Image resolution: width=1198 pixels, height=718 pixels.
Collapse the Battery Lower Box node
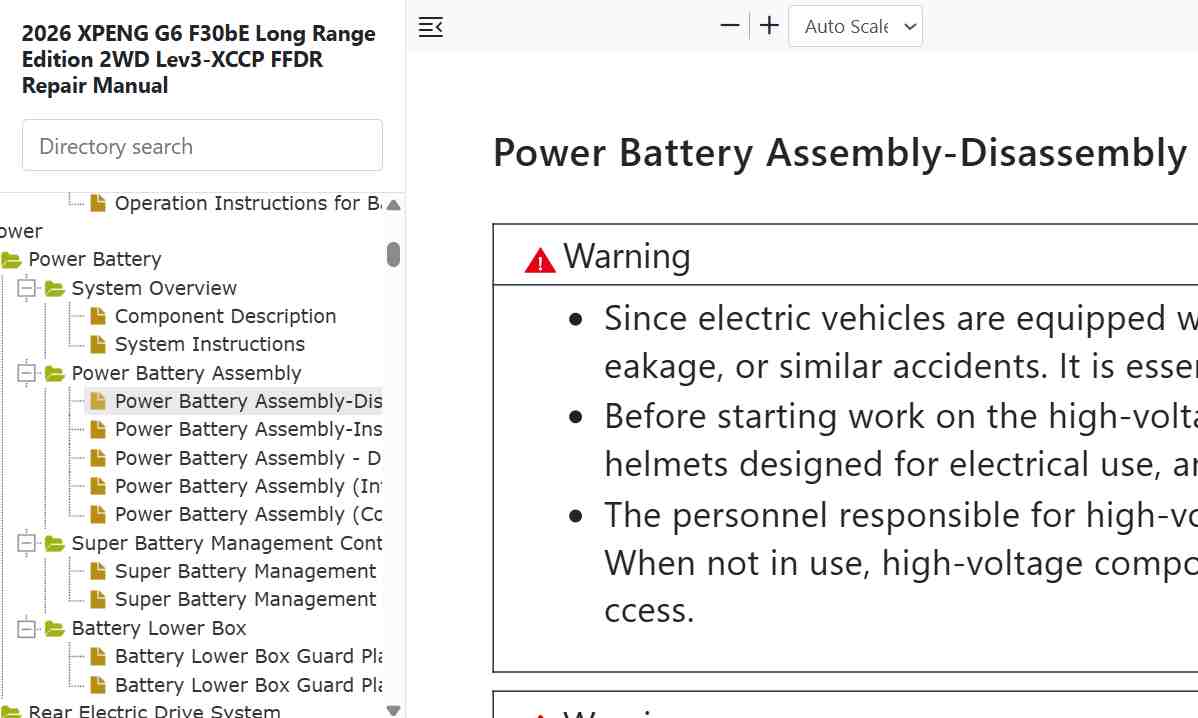coord(27,628)
